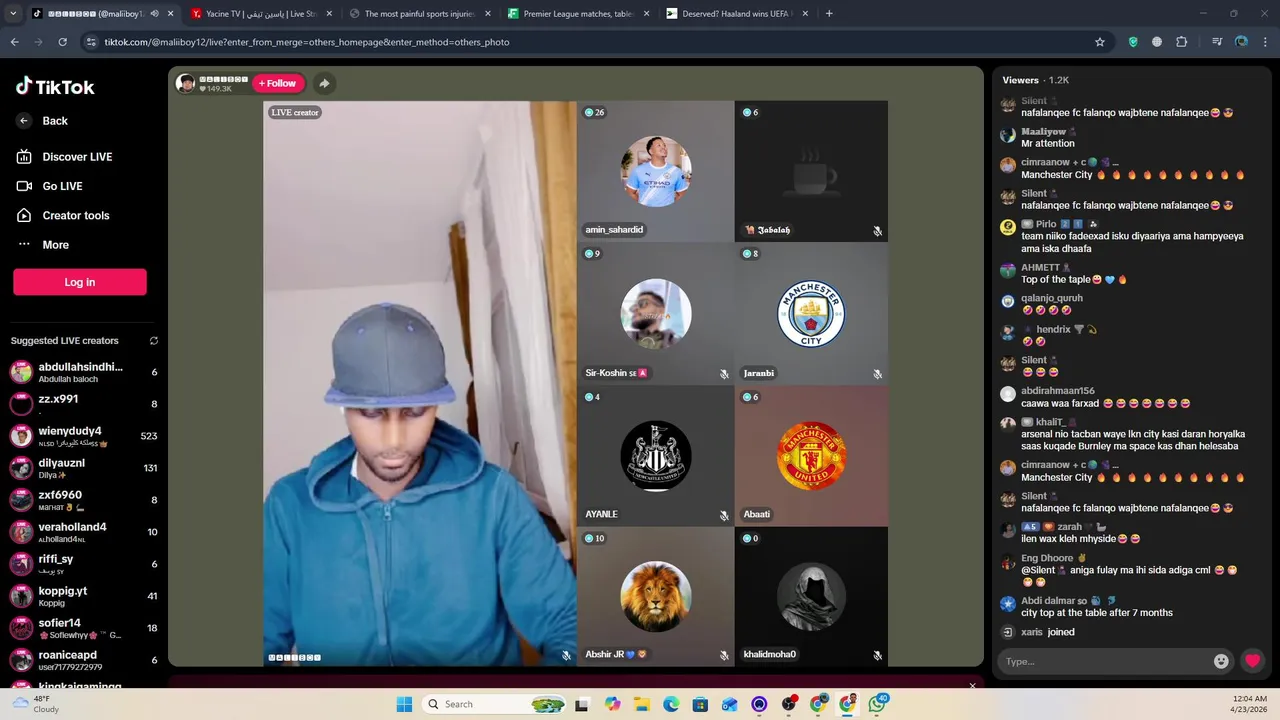Switch to the Yacine TV tab

tap(262, 14)
